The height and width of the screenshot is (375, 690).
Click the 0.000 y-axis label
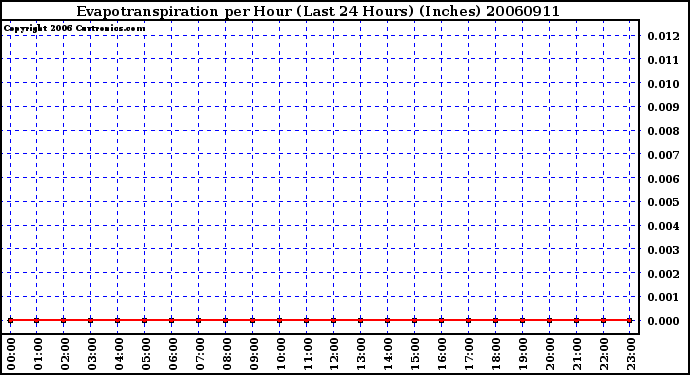click(x=663, y=321)
